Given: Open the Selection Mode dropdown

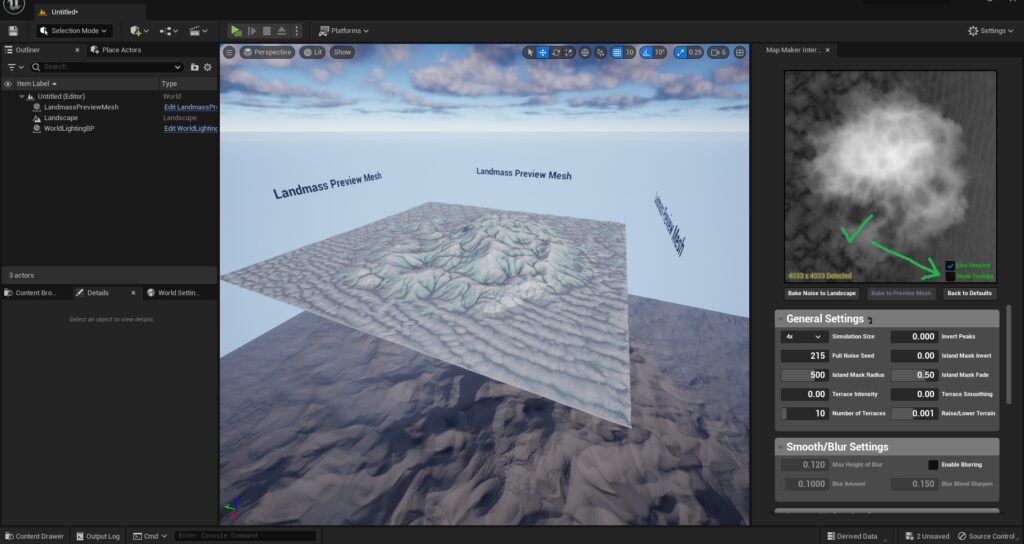Looking at the screenshot, I should click(x=74, y=31).
